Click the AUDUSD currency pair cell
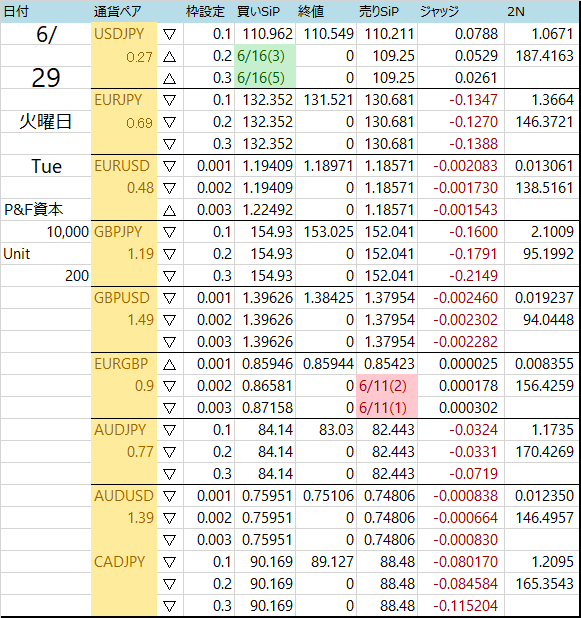 (124, 495)
